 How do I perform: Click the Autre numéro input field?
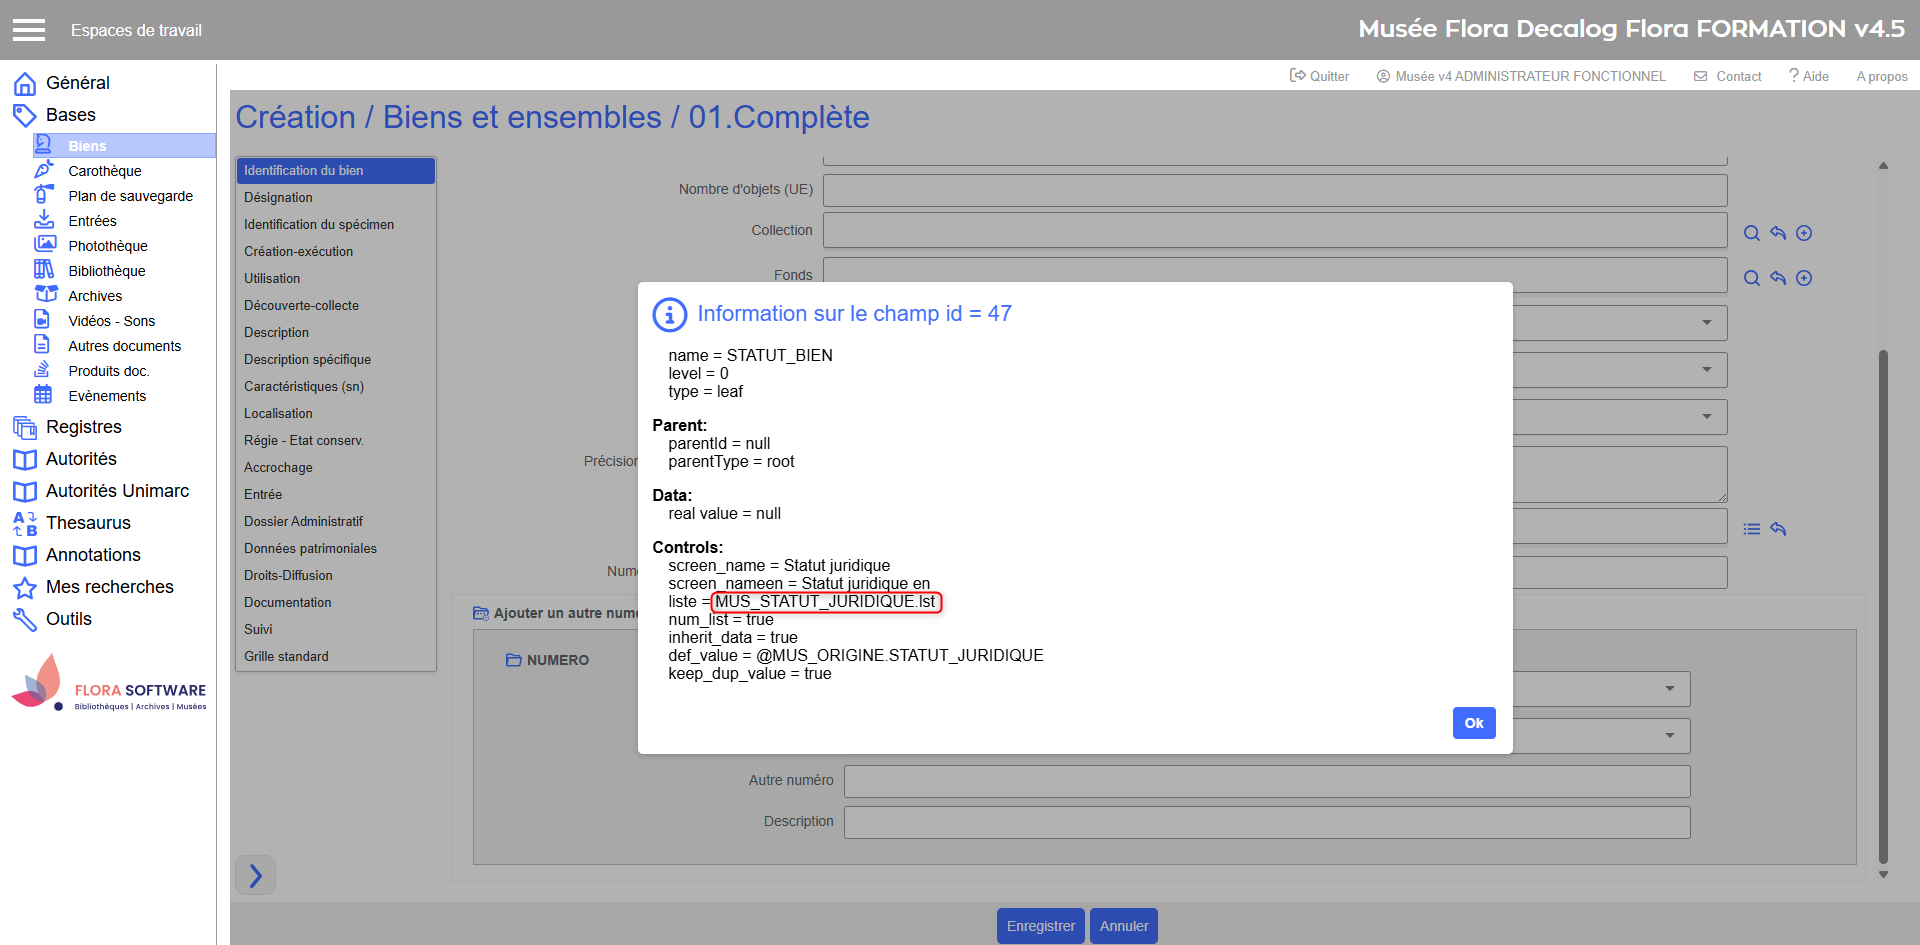point(1266,781)
